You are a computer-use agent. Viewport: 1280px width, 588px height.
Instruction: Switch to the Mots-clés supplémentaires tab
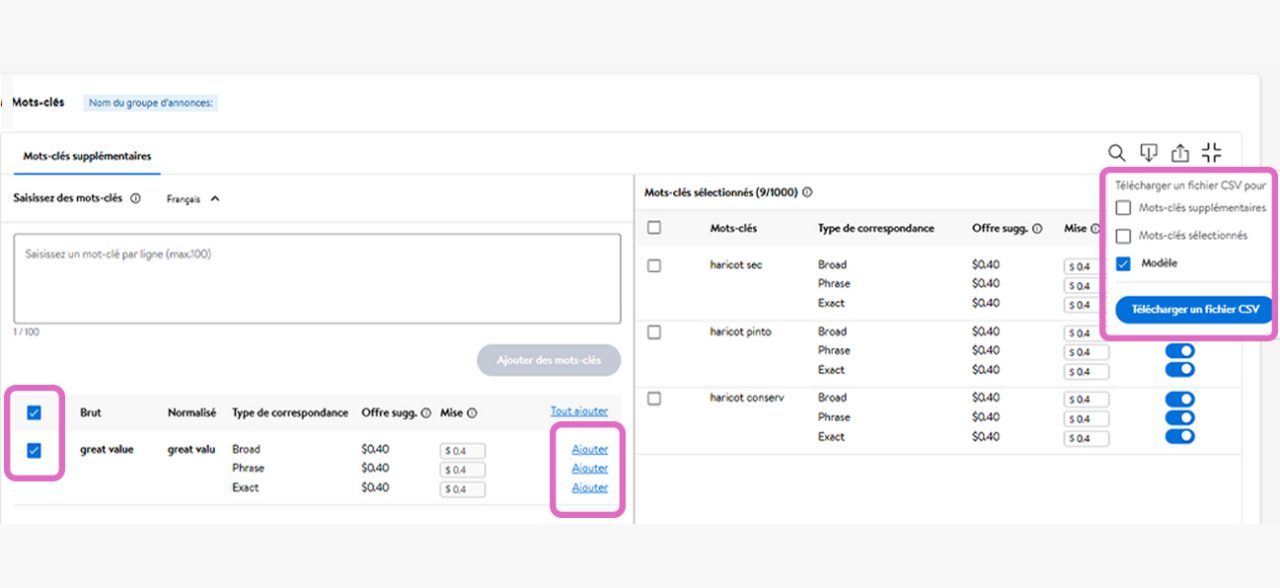tap(85, 156)
